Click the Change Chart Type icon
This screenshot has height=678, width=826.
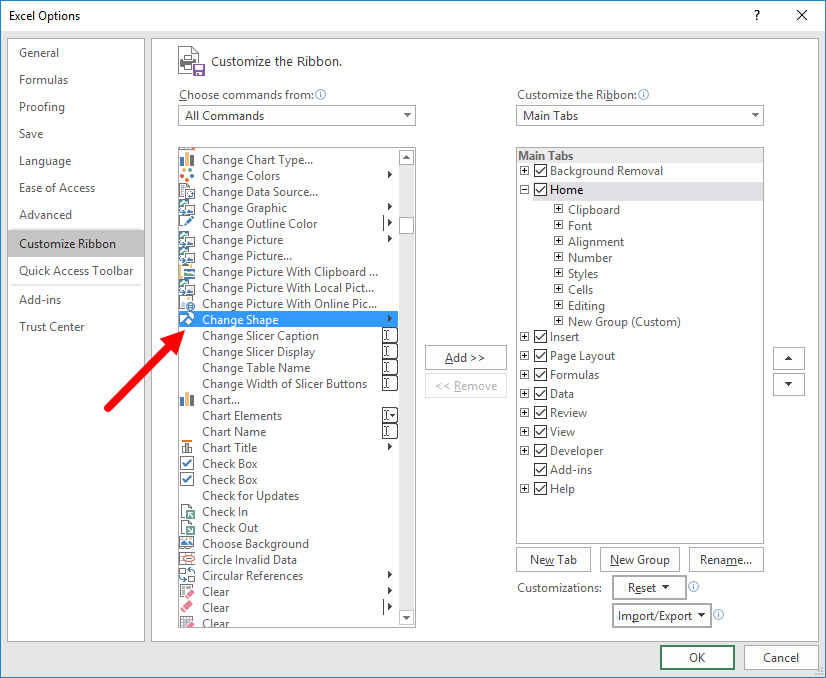pos(187,159)
